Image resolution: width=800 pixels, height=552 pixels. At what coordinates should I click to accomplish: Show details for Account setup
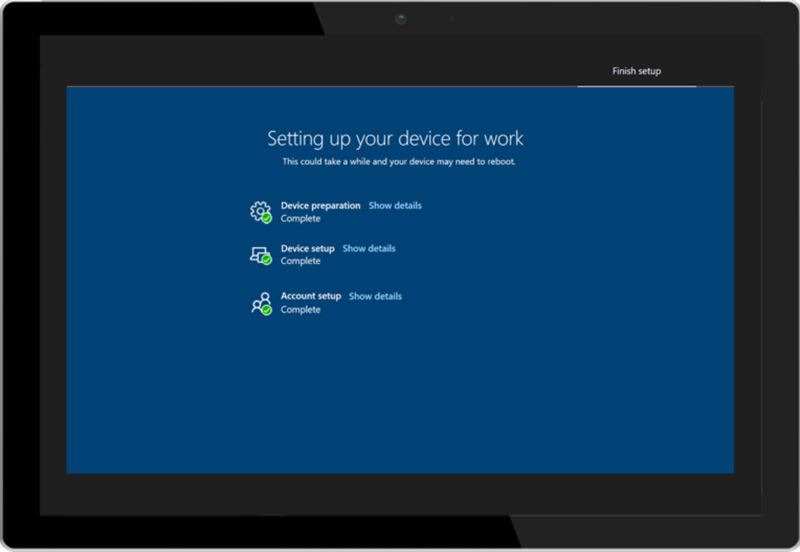pyautogui.click(x=375, y=296)
